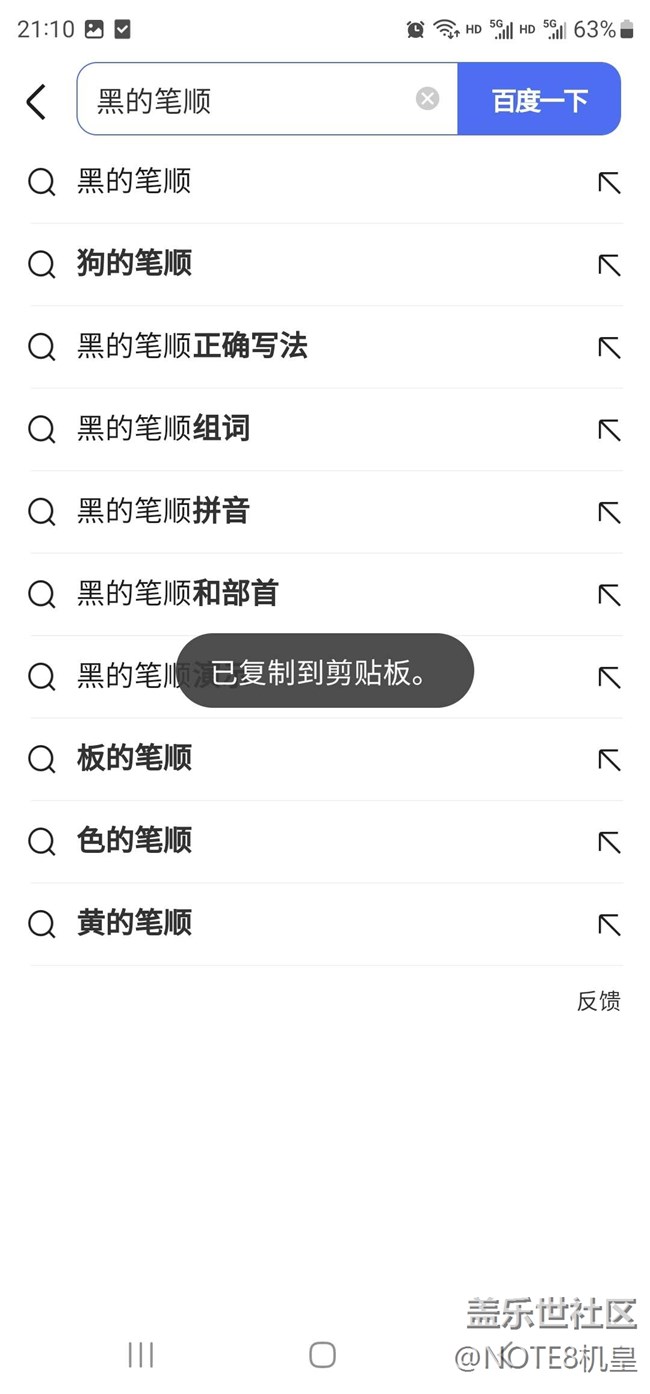
Task: Tap arrow icon beside 板的笔顺
Action: (609, 760)
